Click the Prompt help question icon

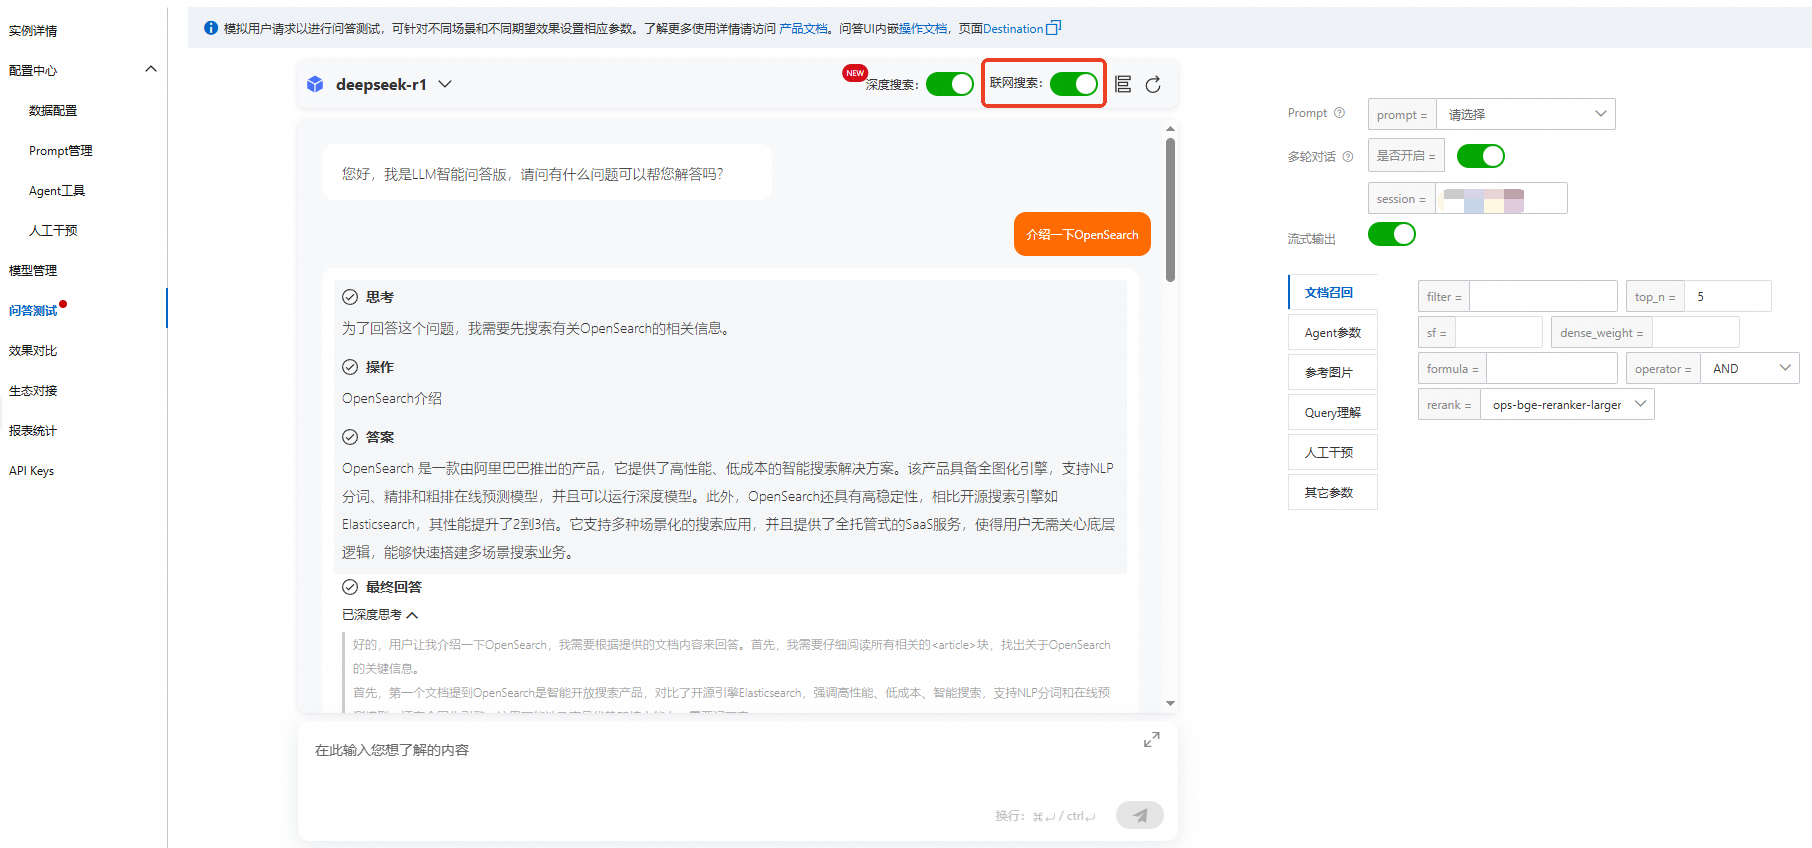pos(1339,113)
